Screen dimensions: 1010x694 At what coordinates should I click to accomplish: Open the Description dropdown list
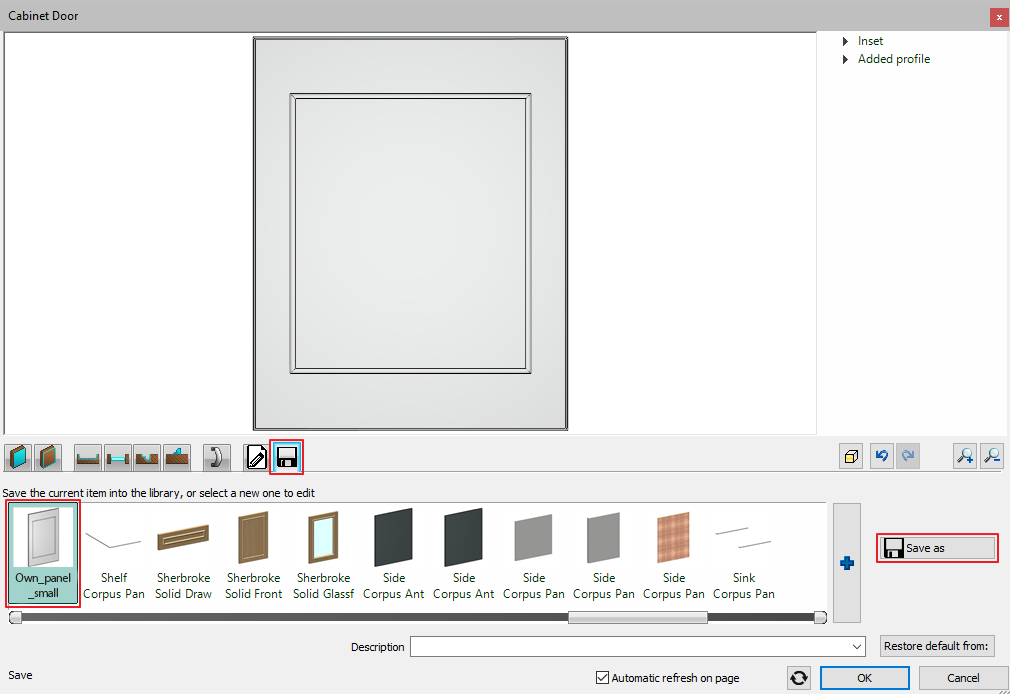(857, 647)
